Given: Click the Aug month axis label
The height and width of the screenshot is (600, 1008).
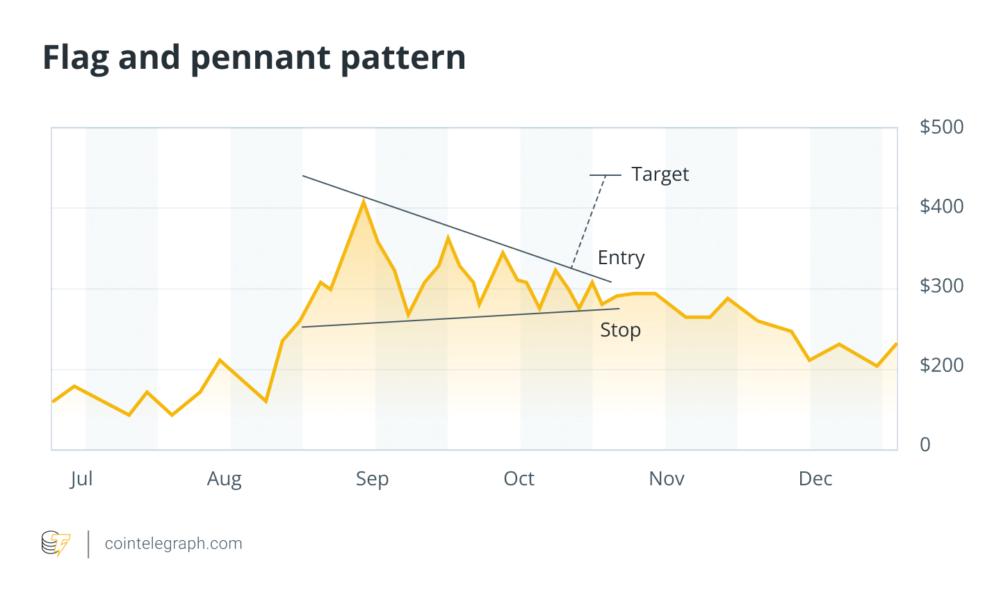Looking at the screenshot, I should click(x=224, y=479).
